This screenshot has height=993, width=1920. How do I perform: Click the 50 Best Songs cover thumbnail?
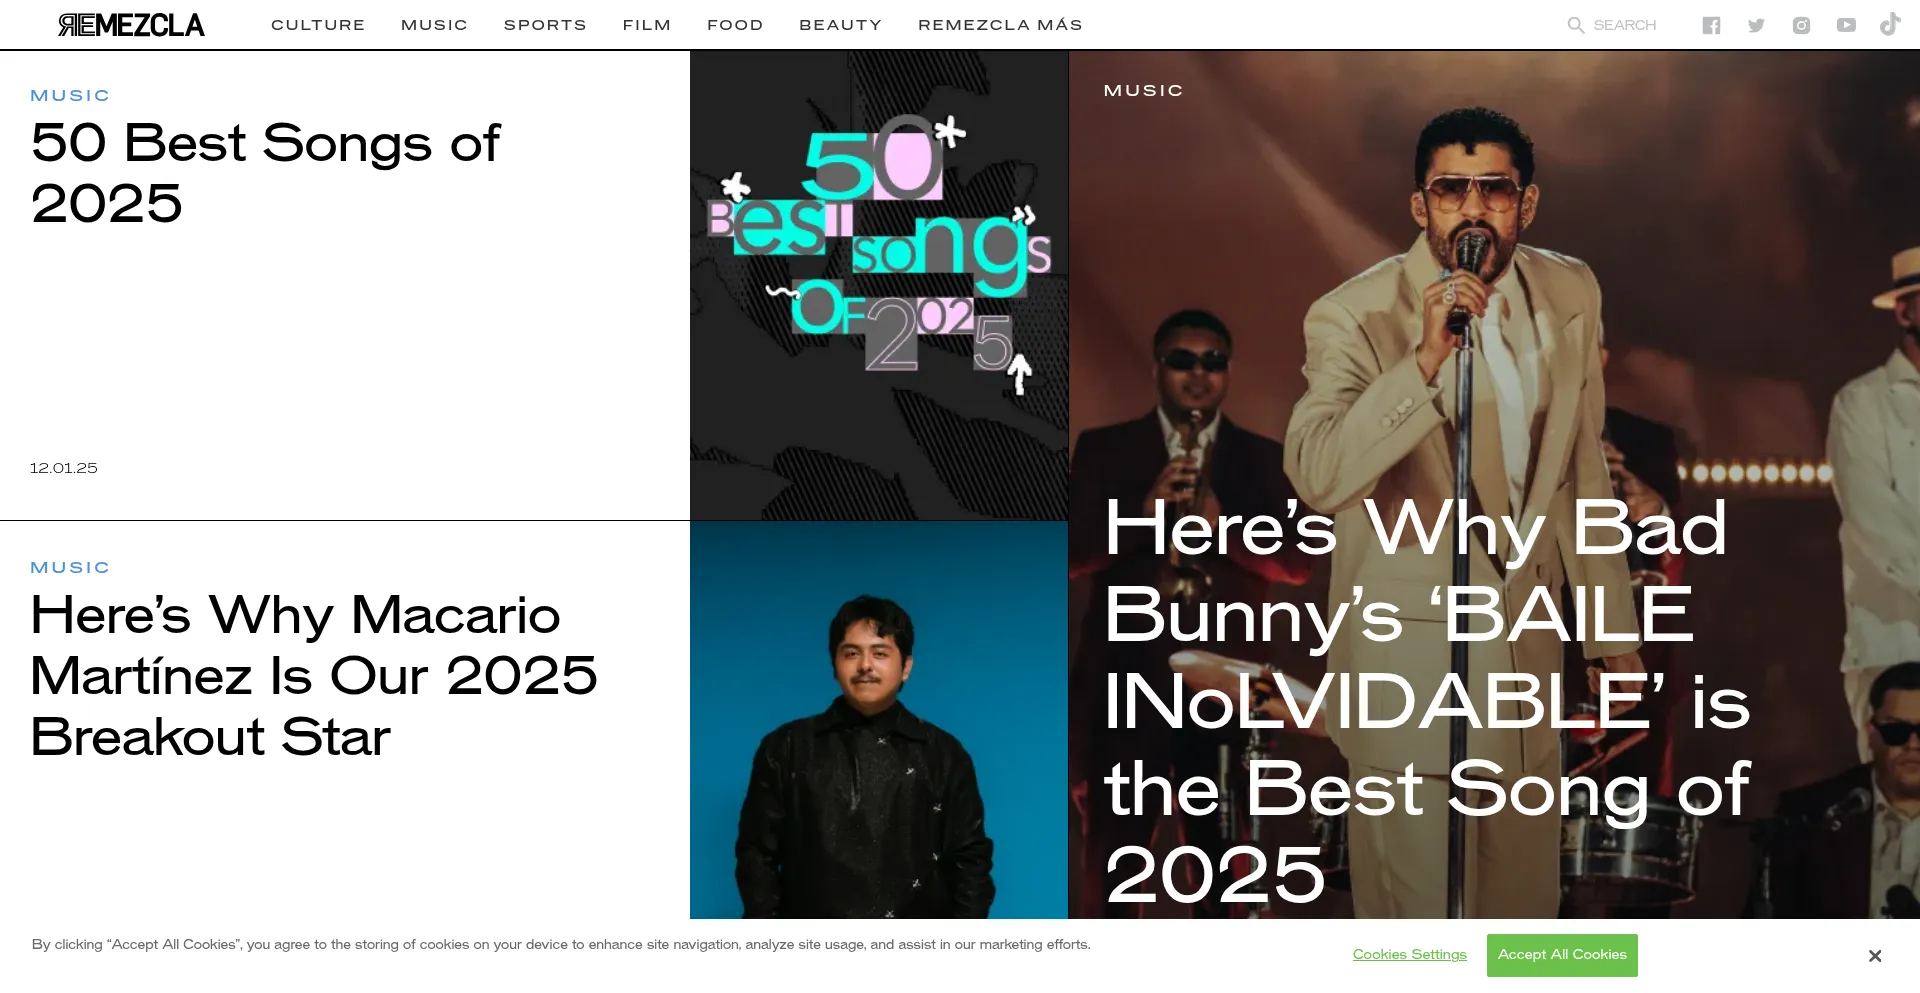(x=878, y=285)
